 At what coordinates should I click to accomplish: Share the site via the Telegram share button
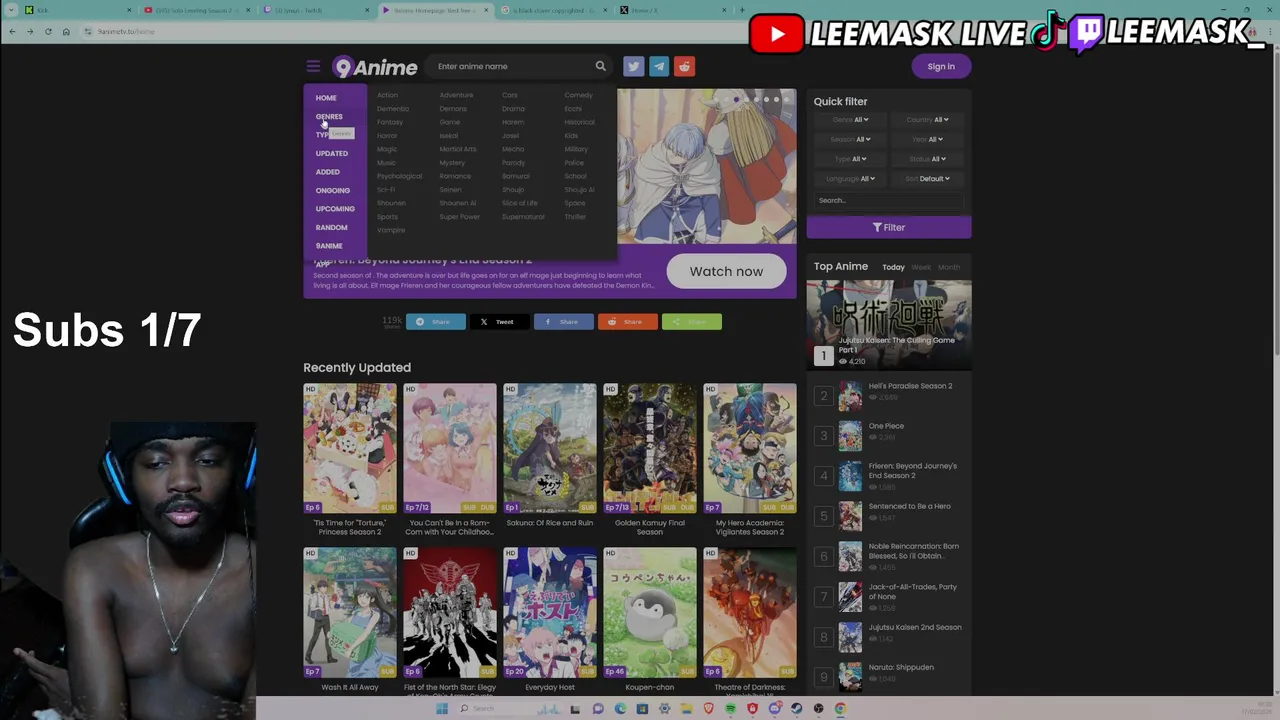435,322
